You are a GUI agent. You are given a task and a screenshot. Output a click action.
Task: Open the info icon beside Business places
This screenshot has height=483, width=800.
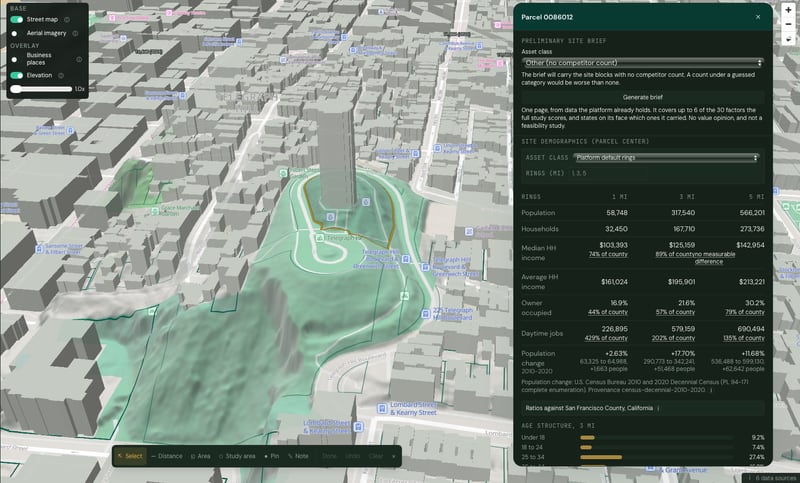click(x=79, y=59)
